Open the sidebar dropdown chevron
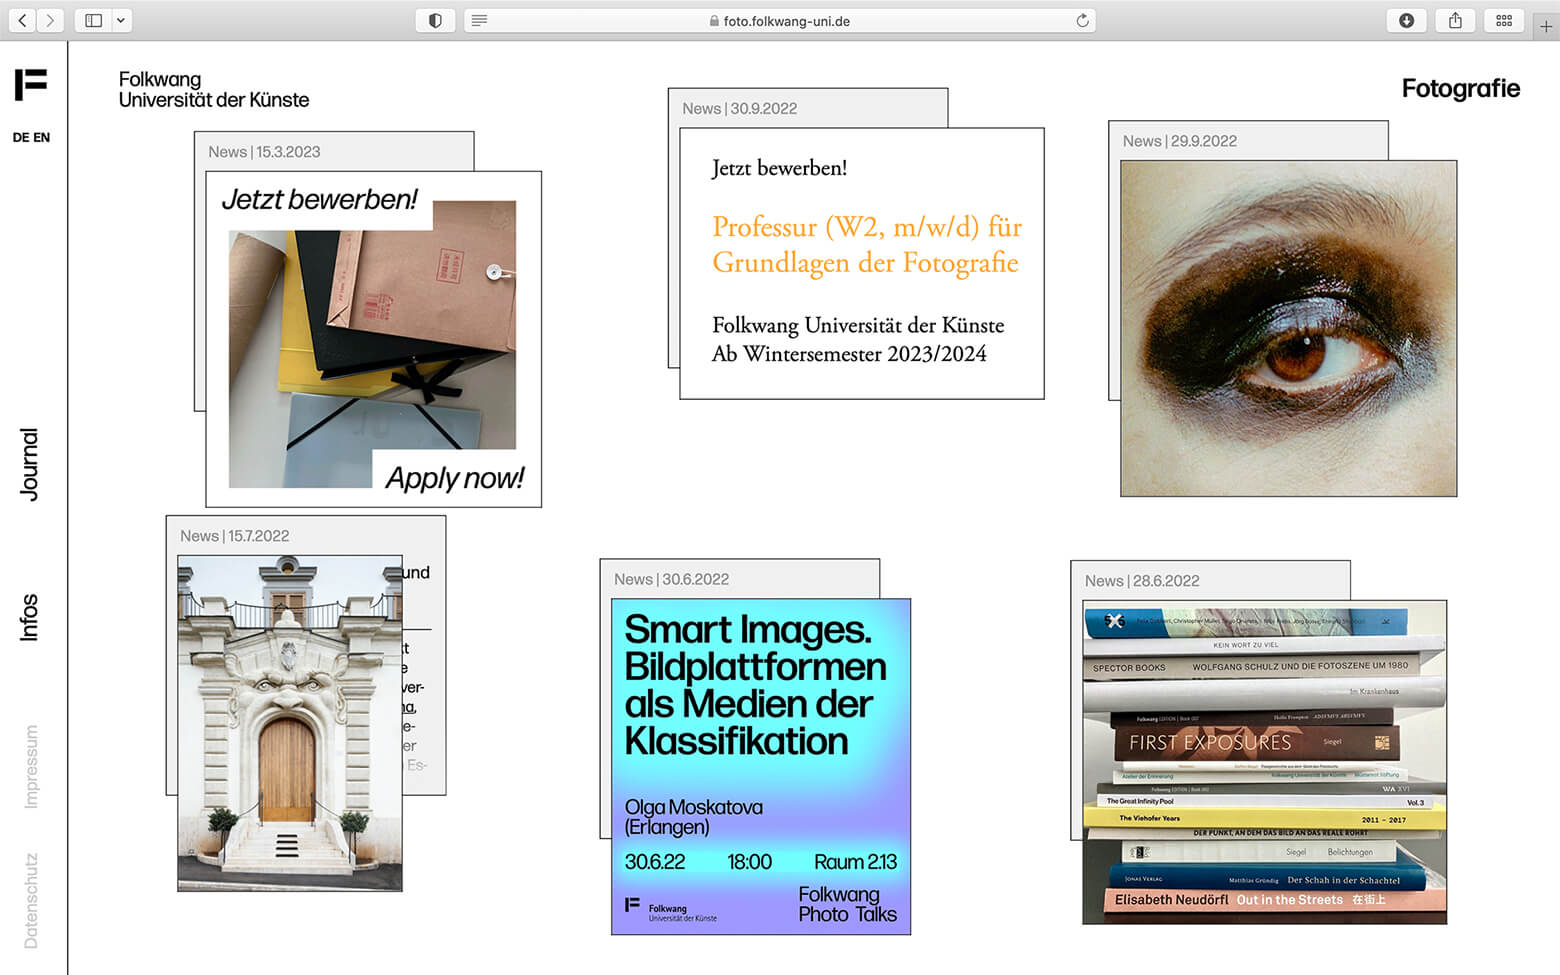The image size is (1560, 975). coord(121,20)
